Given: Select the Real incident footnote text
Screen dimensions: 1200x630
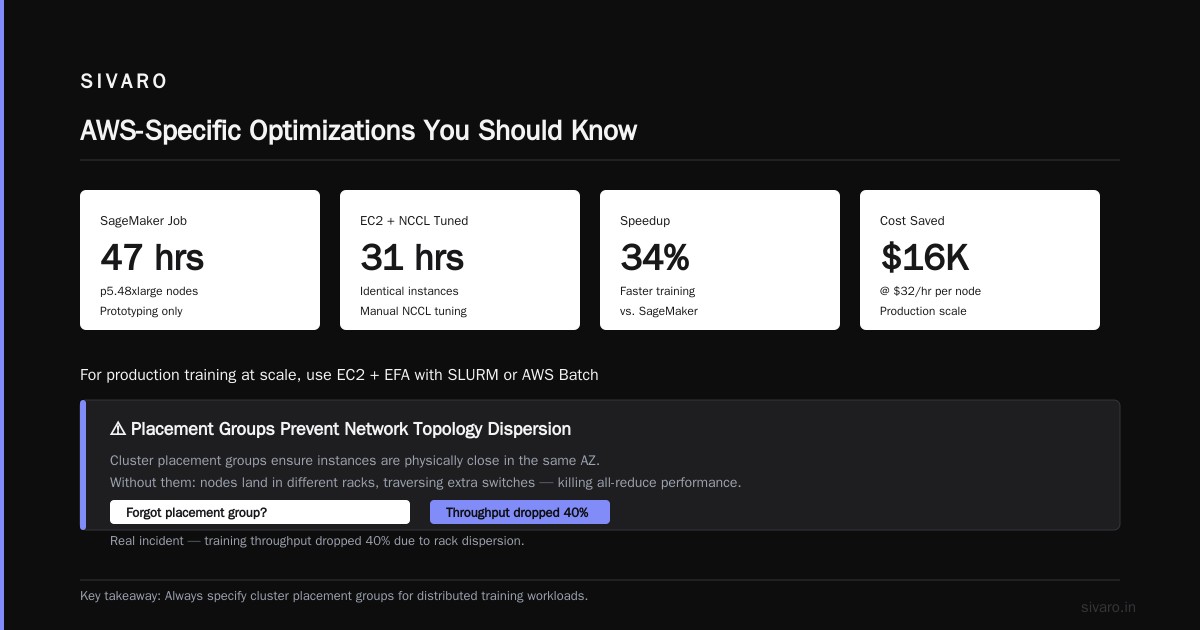Looking at the screenshot, I should click(317, 541).
